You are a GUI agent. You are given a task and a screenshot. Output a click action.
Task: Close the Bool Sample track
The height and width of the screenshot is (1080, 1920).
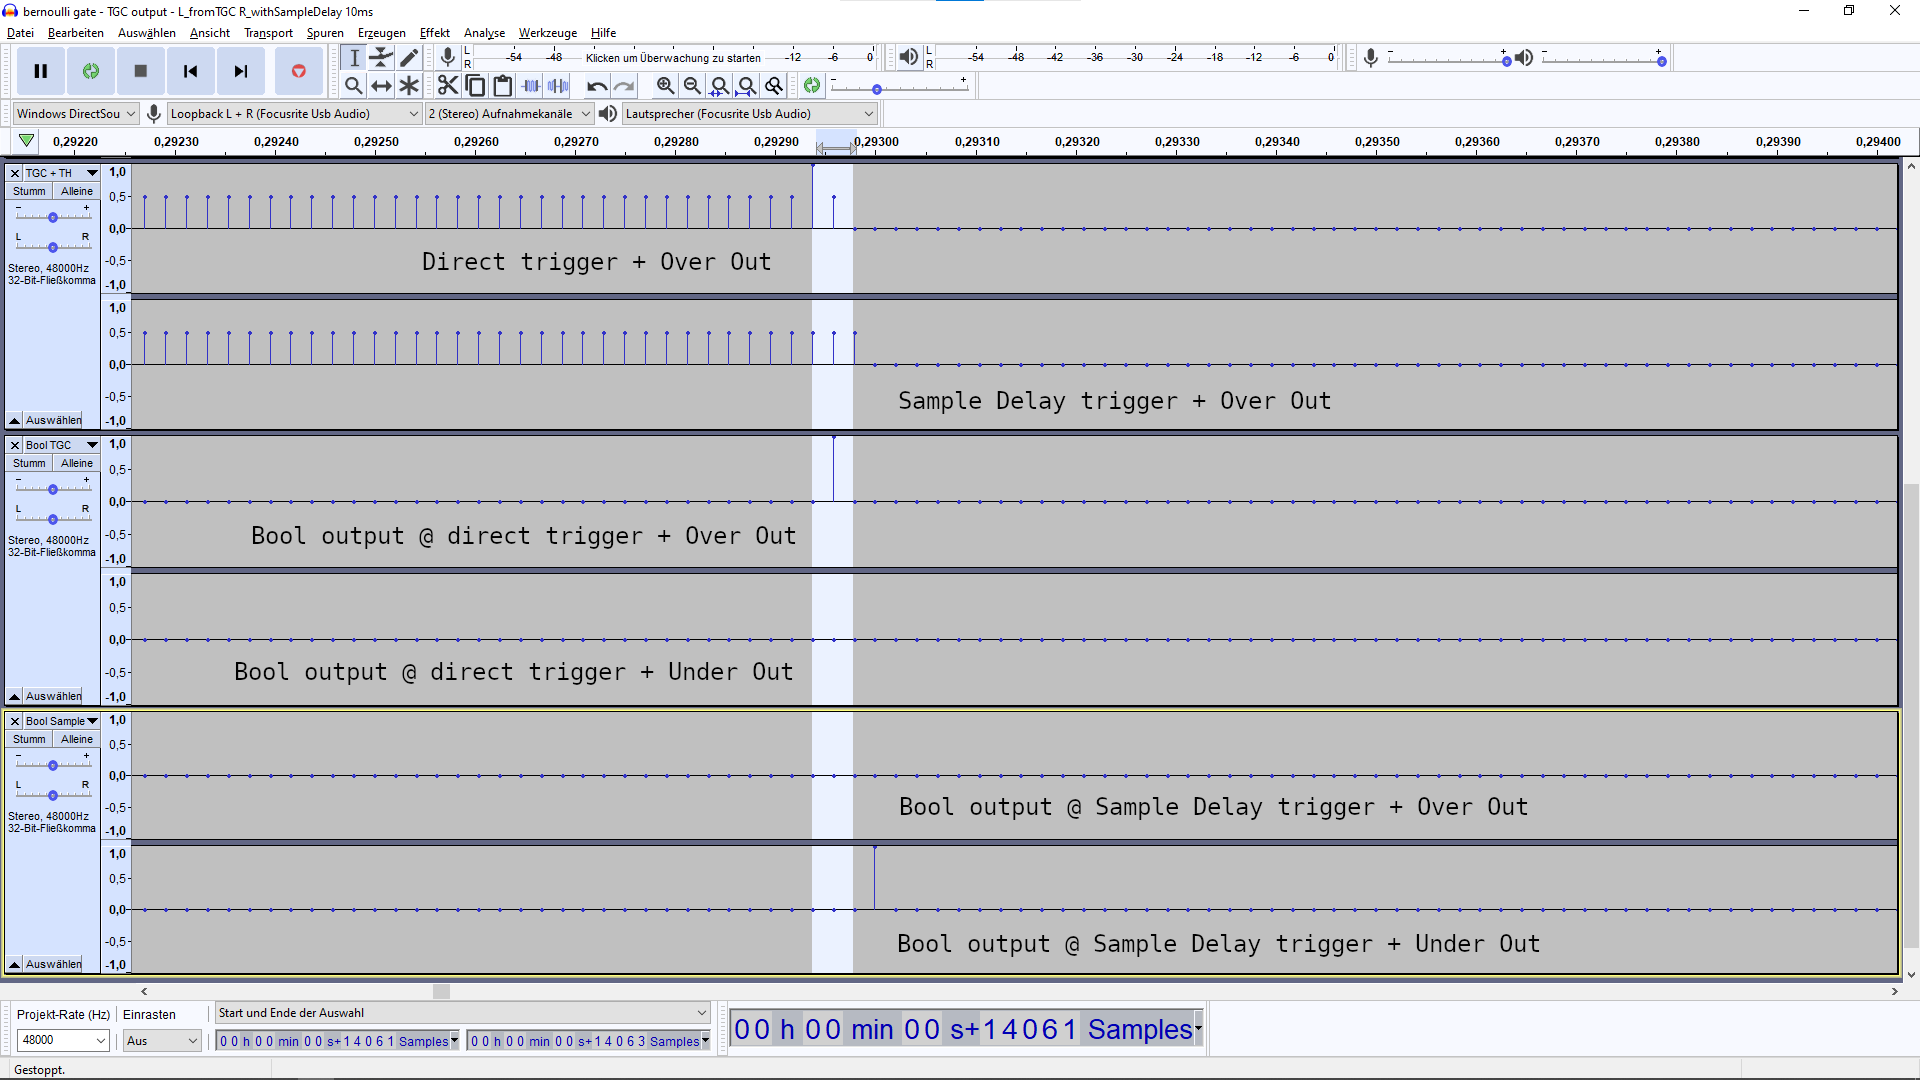click(15, 721)
